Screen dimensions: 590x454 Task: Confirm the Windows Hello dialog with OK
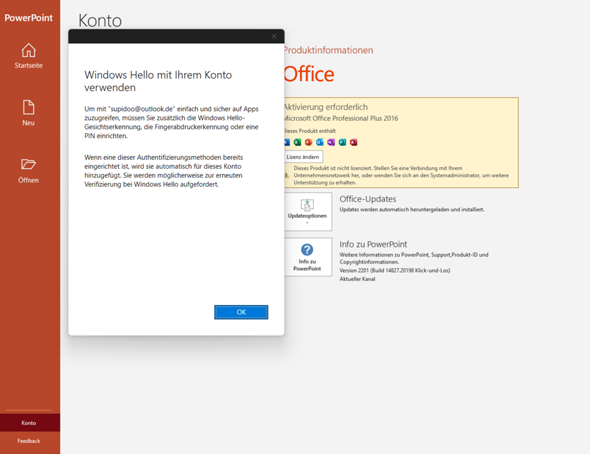241,312
